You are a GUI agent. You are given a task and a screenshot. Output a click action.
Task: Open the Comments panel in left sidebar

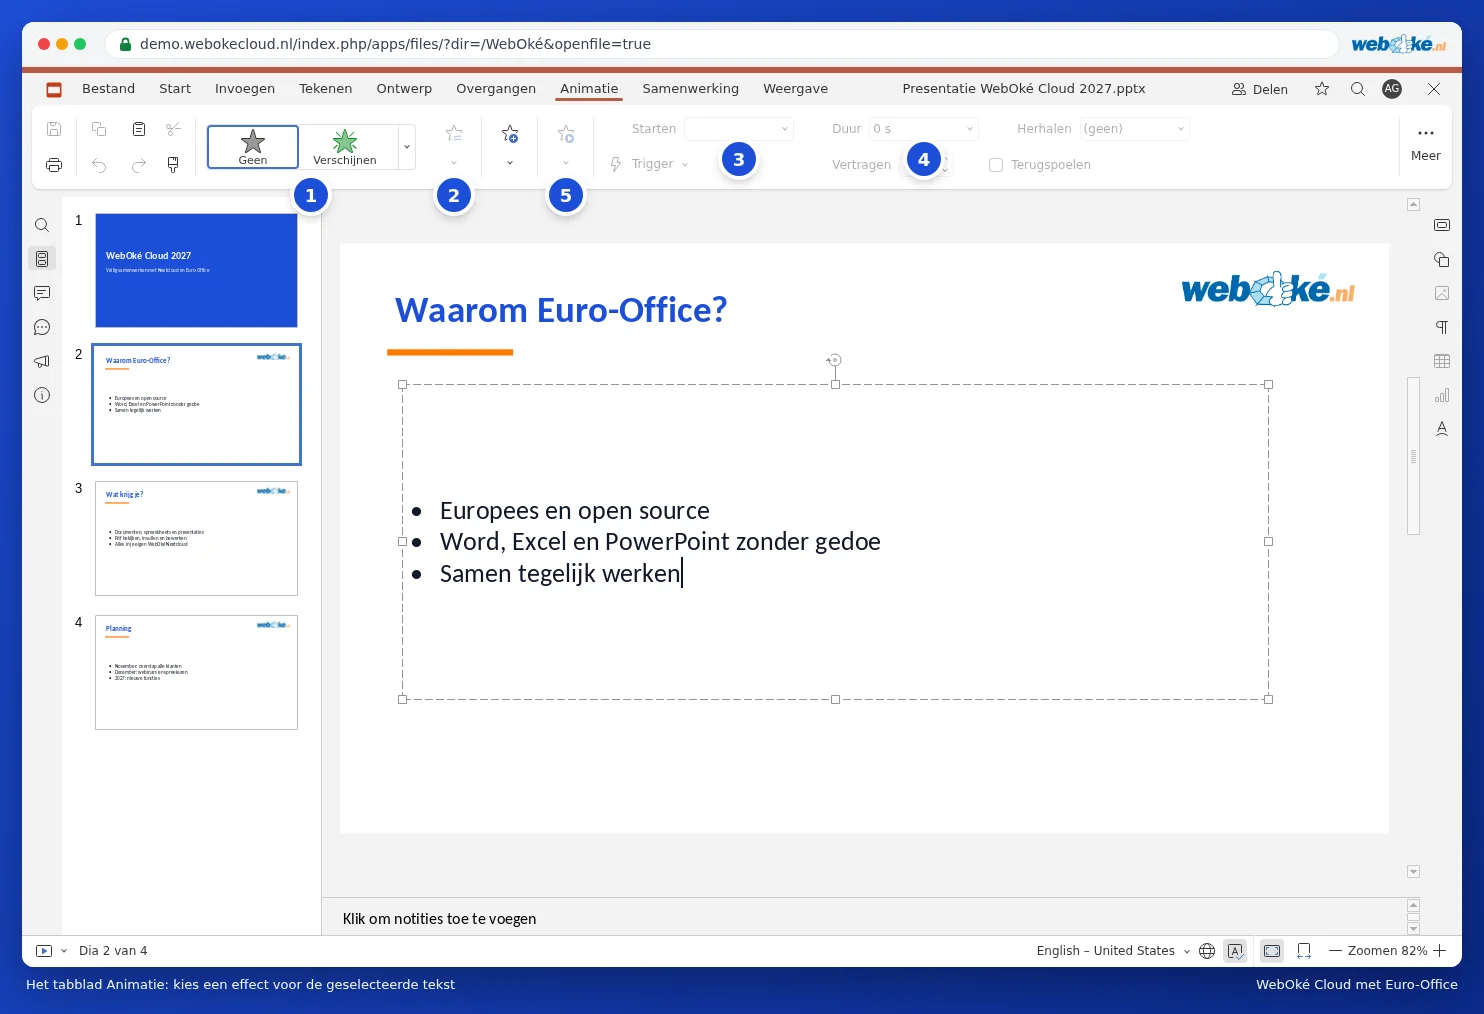click(42, 293)
